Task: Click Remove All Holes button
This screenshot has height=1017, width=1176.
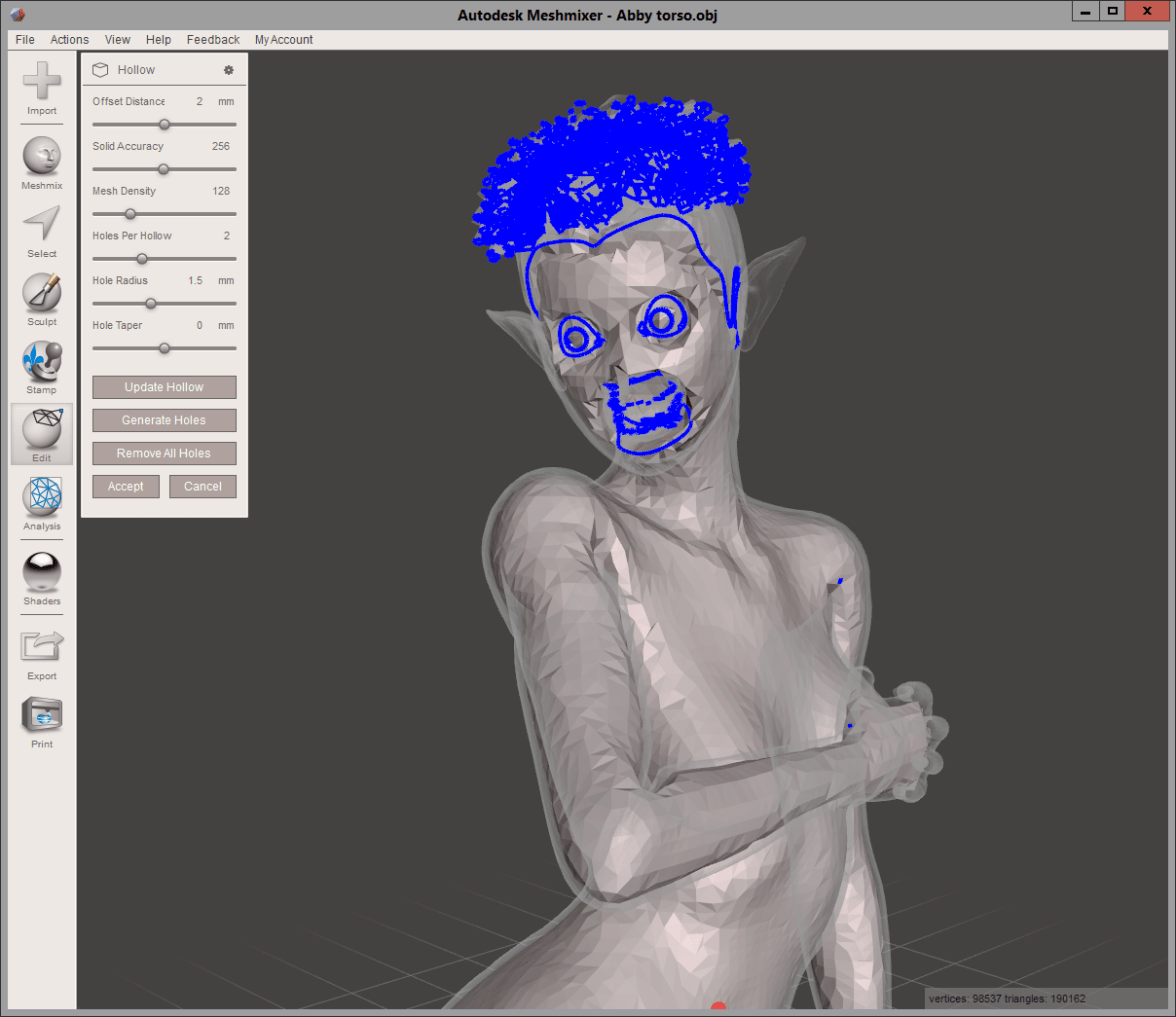Action: [164, 453]
